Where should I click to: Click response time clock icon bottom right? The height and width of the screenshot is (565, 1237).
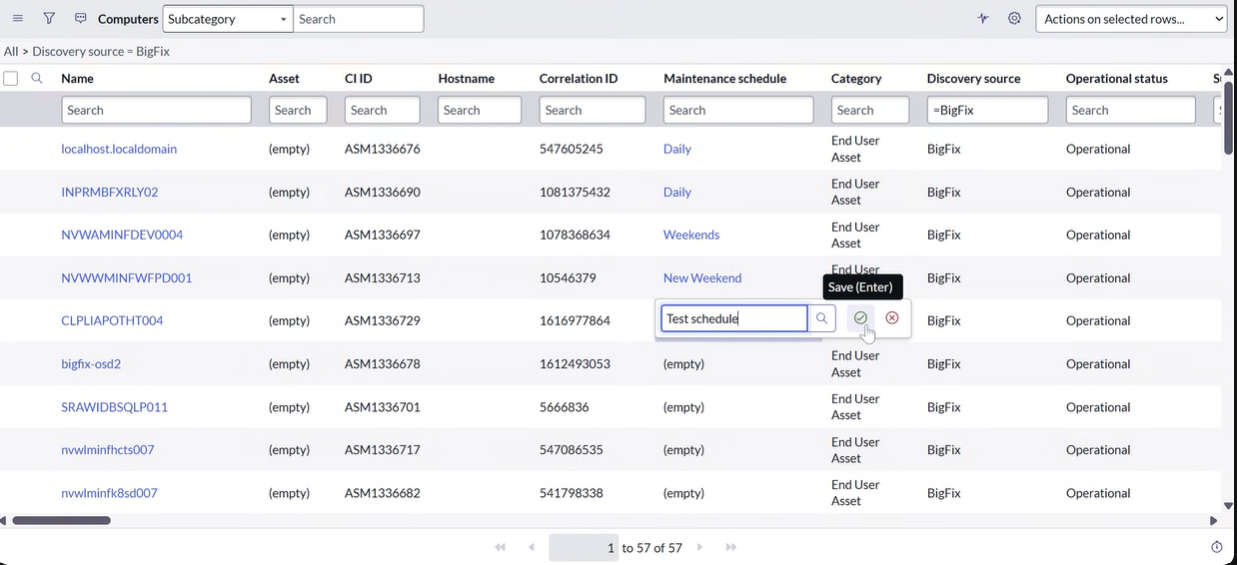click(1217, 547)
